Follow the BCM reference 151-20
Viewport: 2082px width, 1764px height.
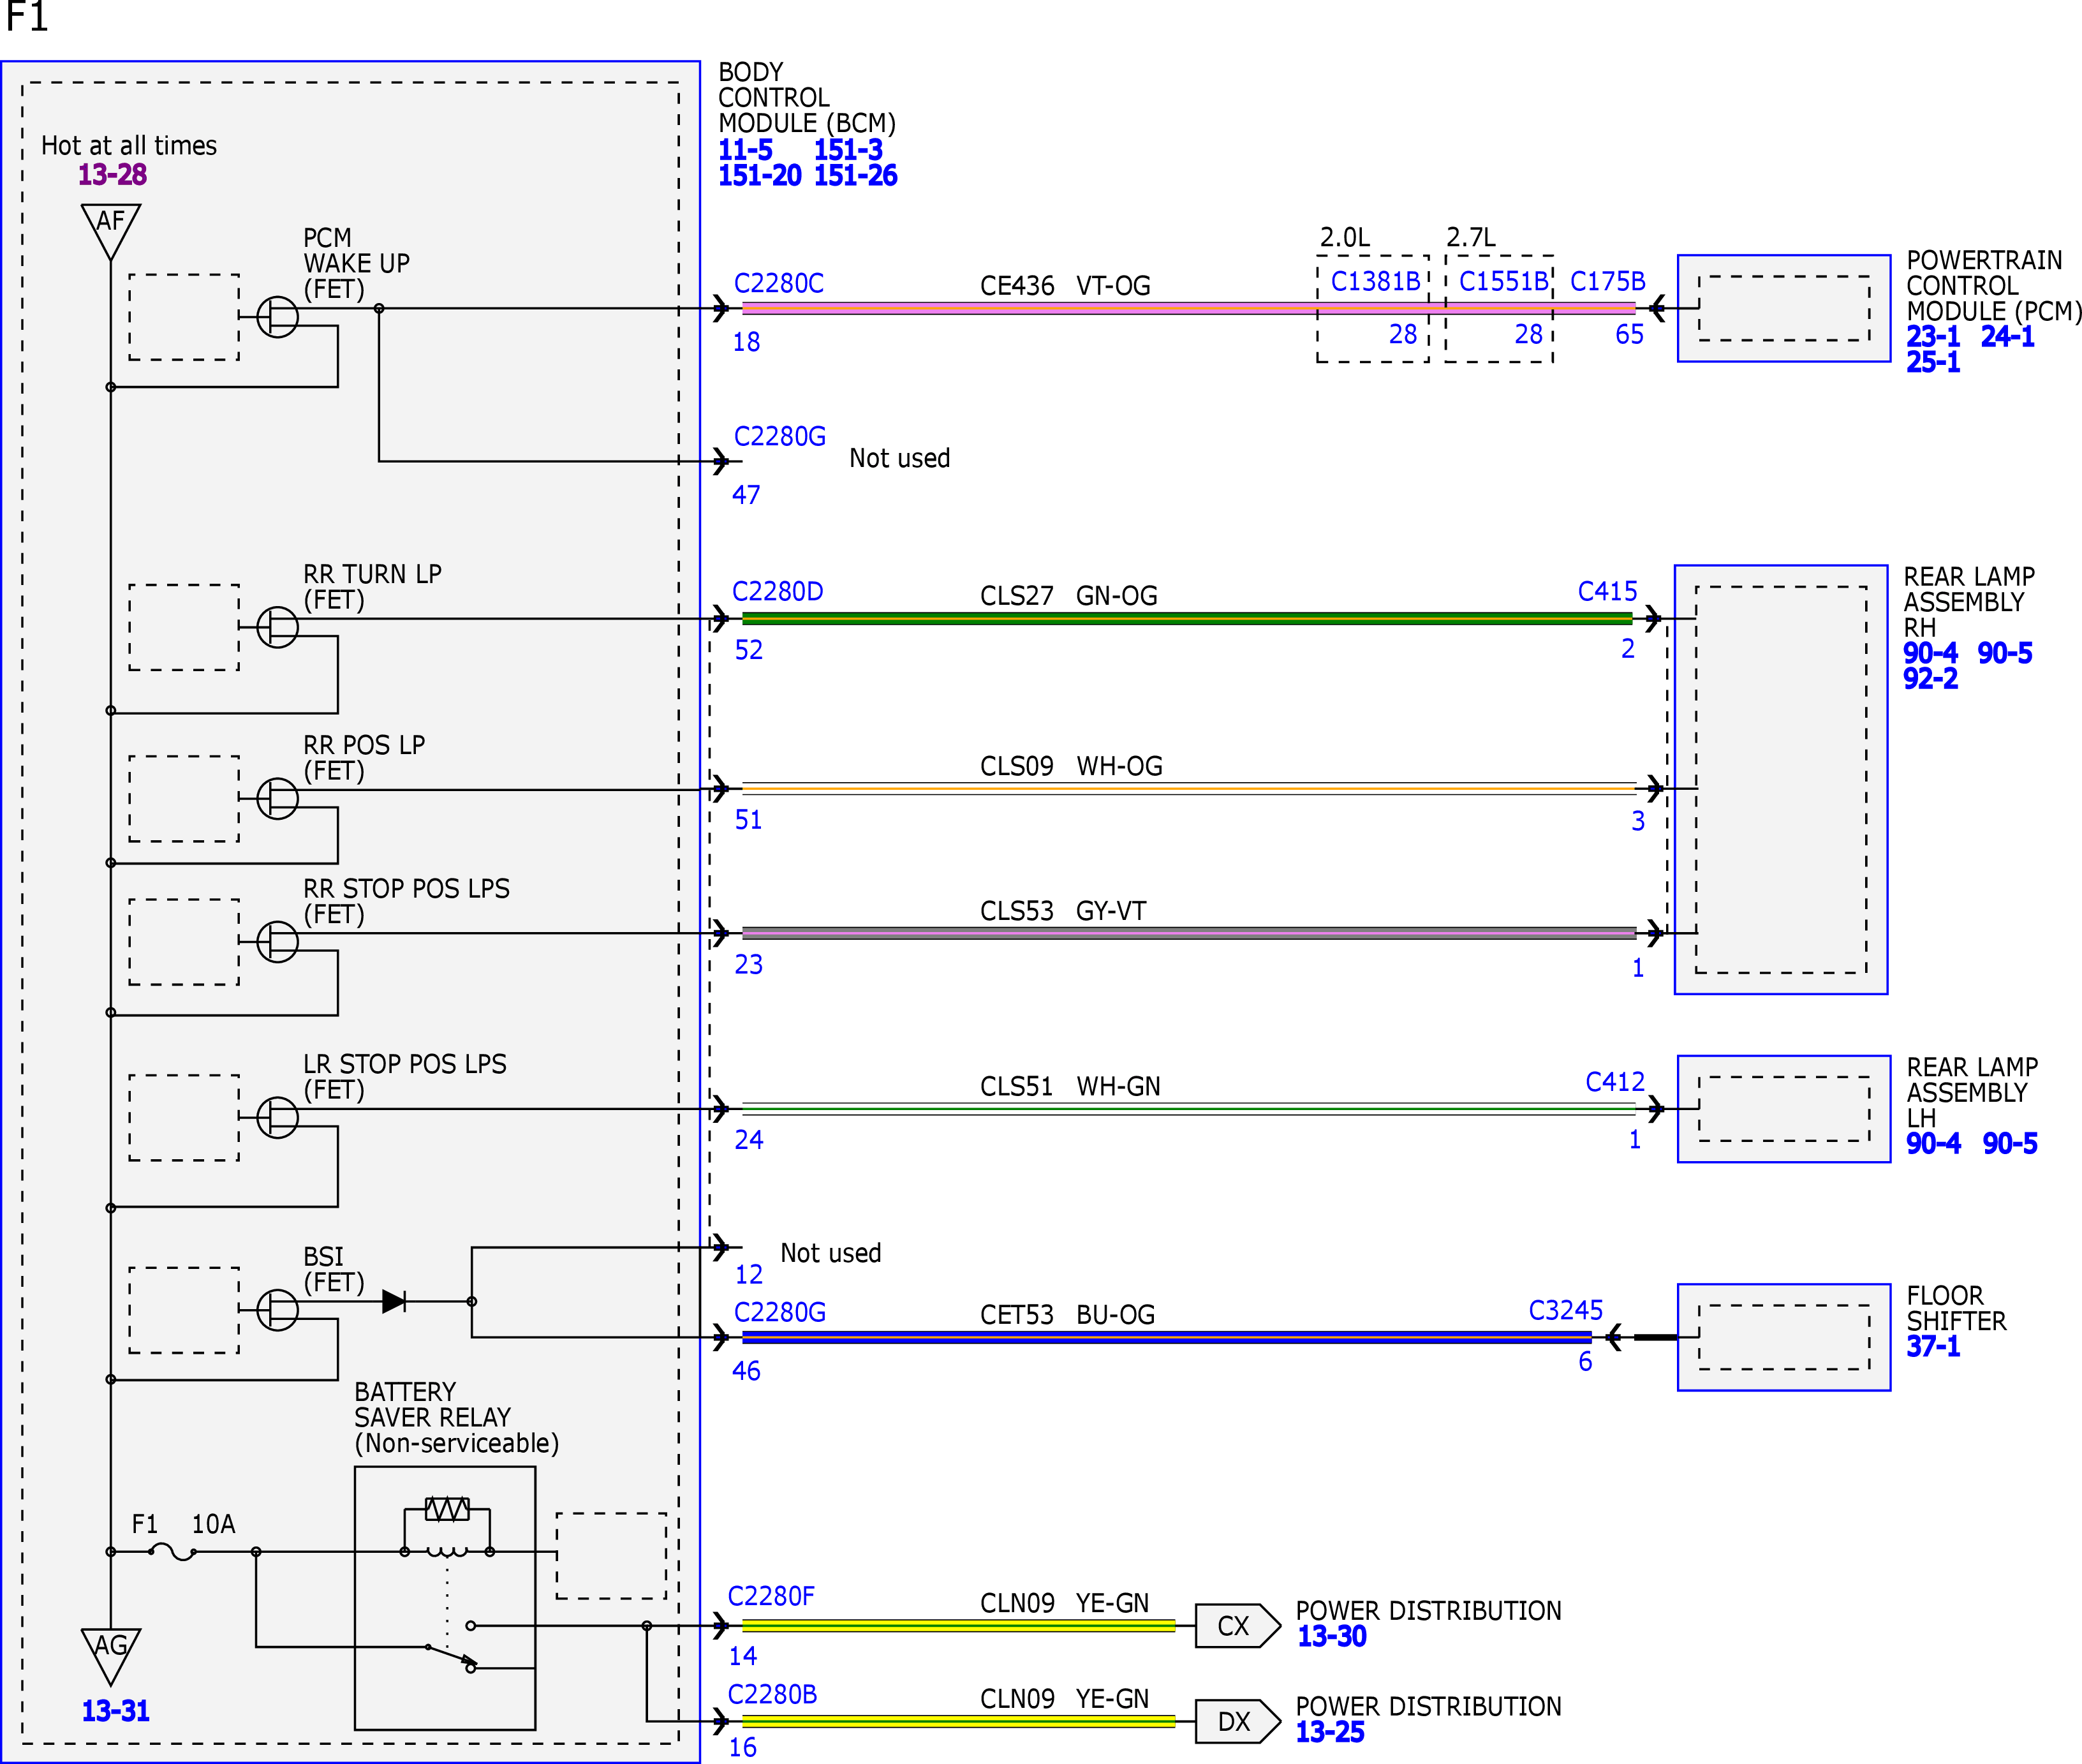(759, 176)
